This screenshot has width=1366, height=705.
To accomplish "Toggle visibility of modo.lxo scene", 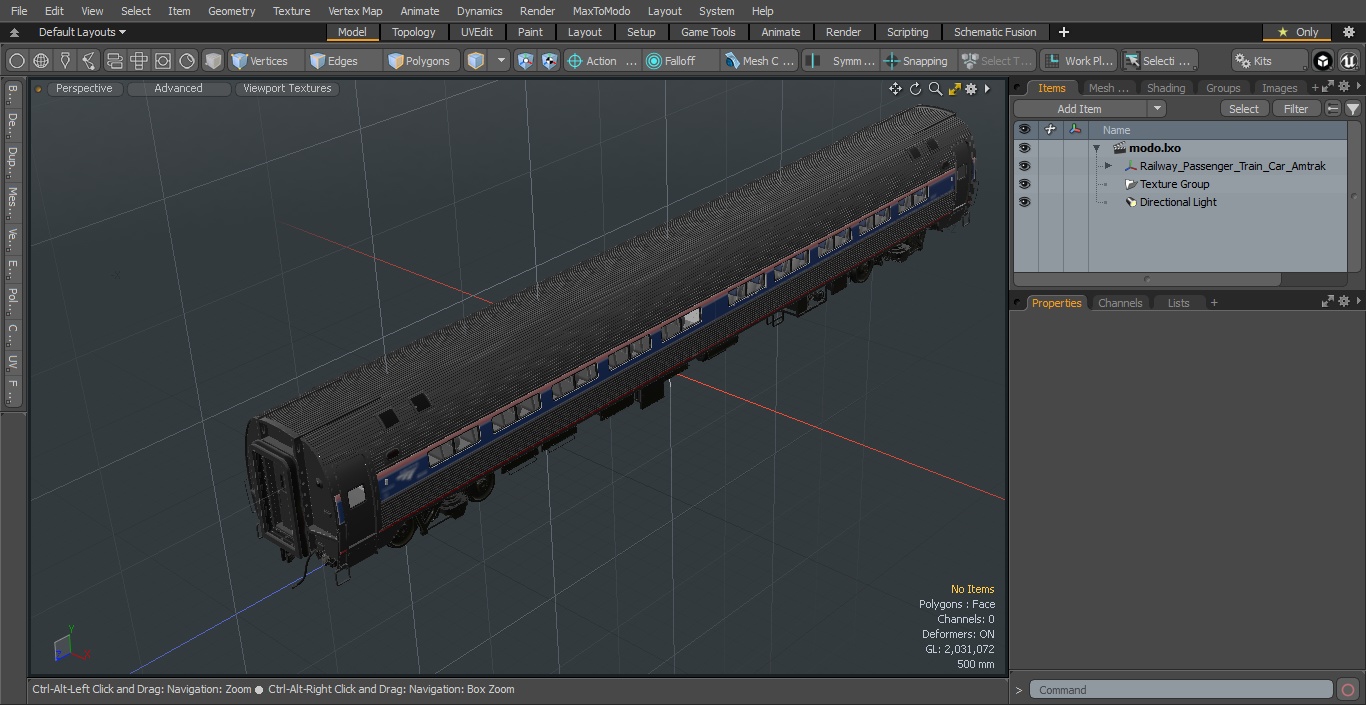I will point(1024,148).
